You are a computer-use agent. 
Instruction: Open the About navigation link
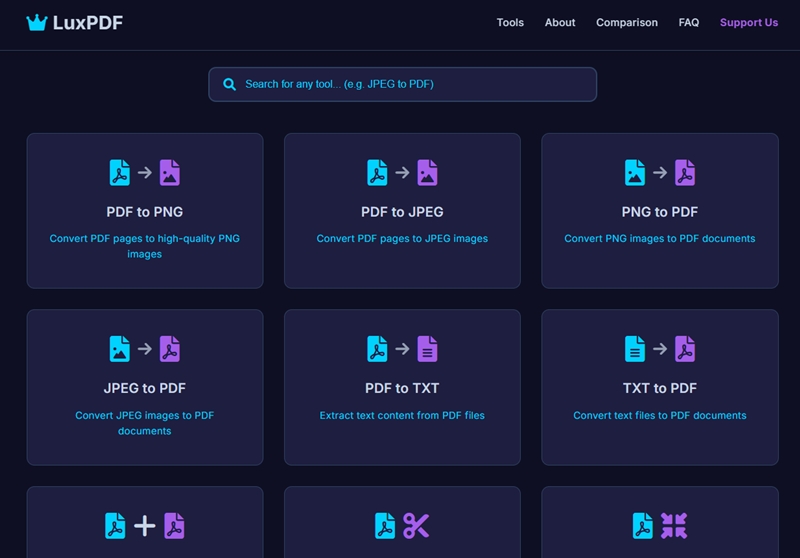pyautogui.click(x=560, y=23)
